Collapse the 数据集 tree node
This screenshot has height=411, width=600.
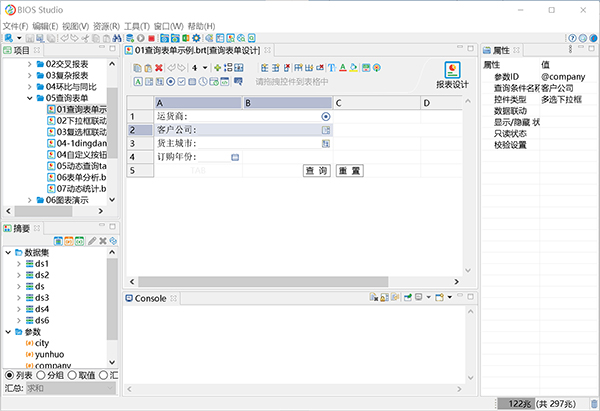[x=9, y=253]
